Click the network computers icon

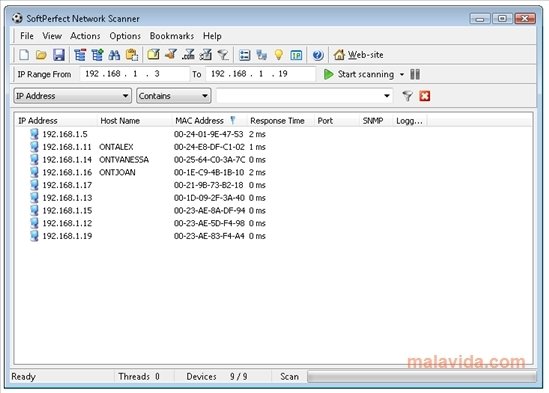261,55
